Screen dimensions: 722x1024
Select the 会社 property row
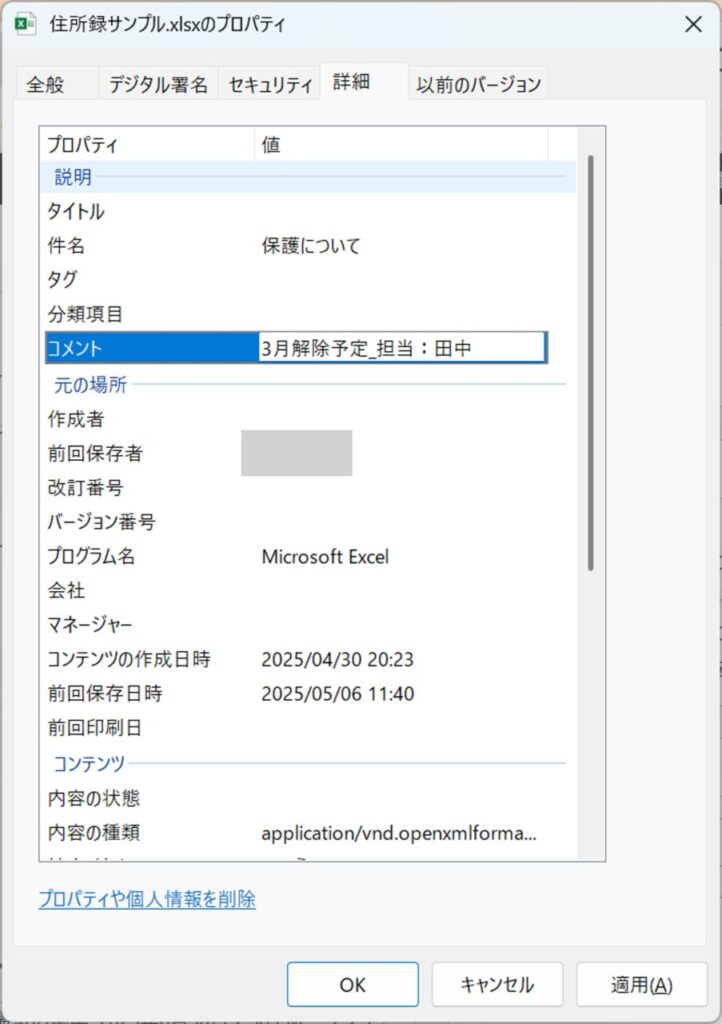pos(307,590)
